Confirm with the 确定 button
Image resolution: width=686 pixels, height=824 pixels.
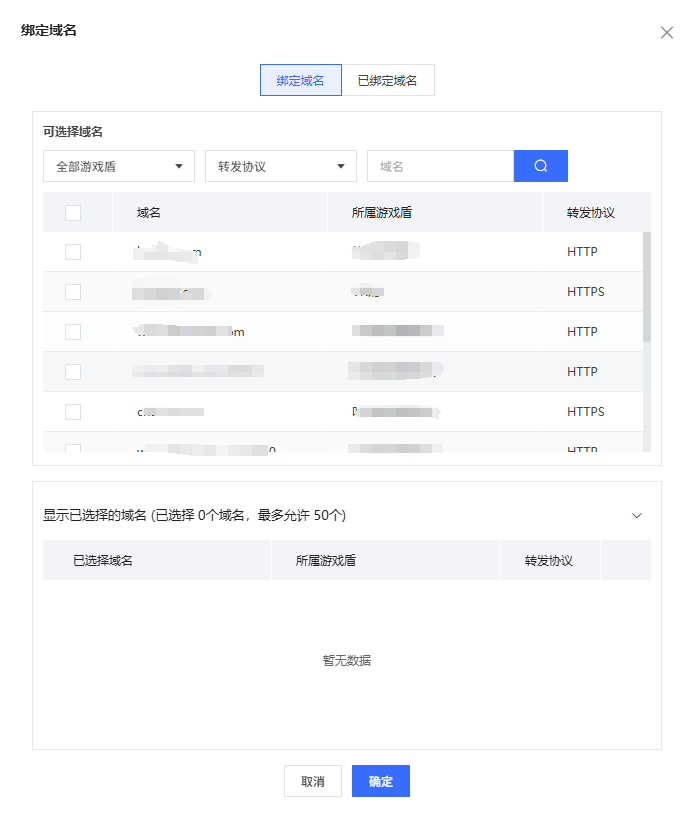pos(380,781)
